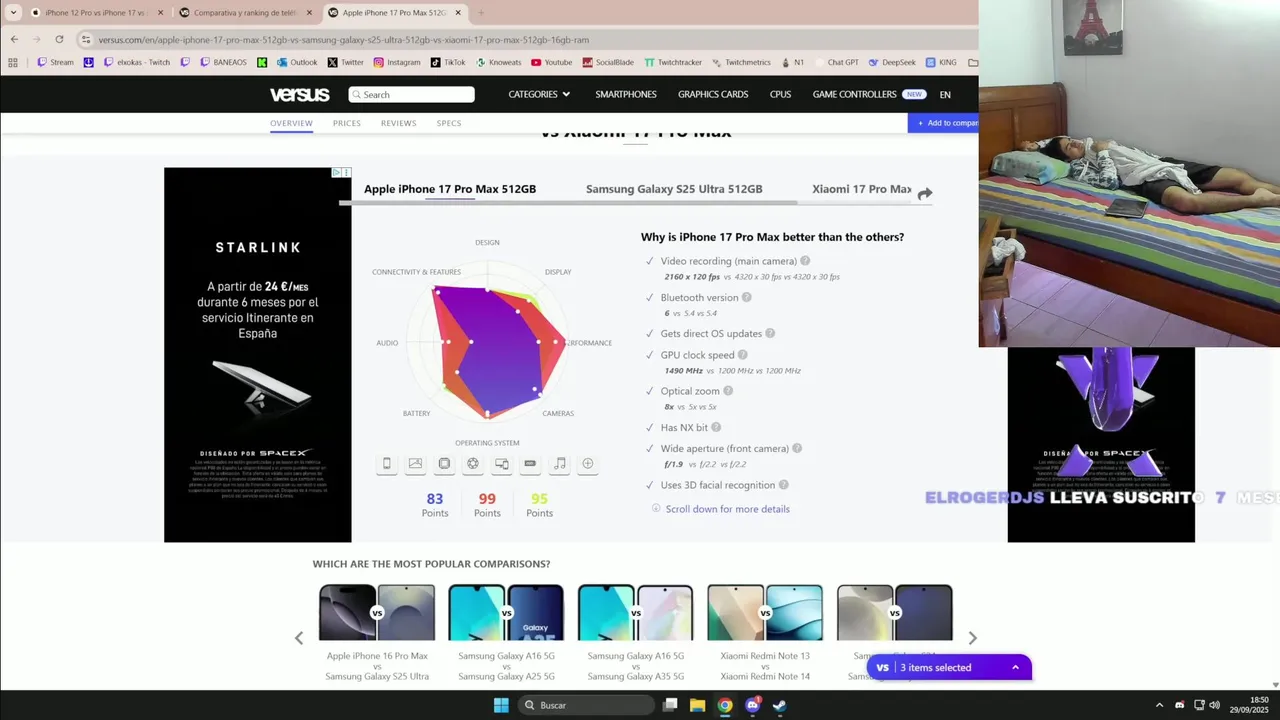Screen dimensions: 1280x720
Task: Select the battery icon category
Action: [530, 464]
